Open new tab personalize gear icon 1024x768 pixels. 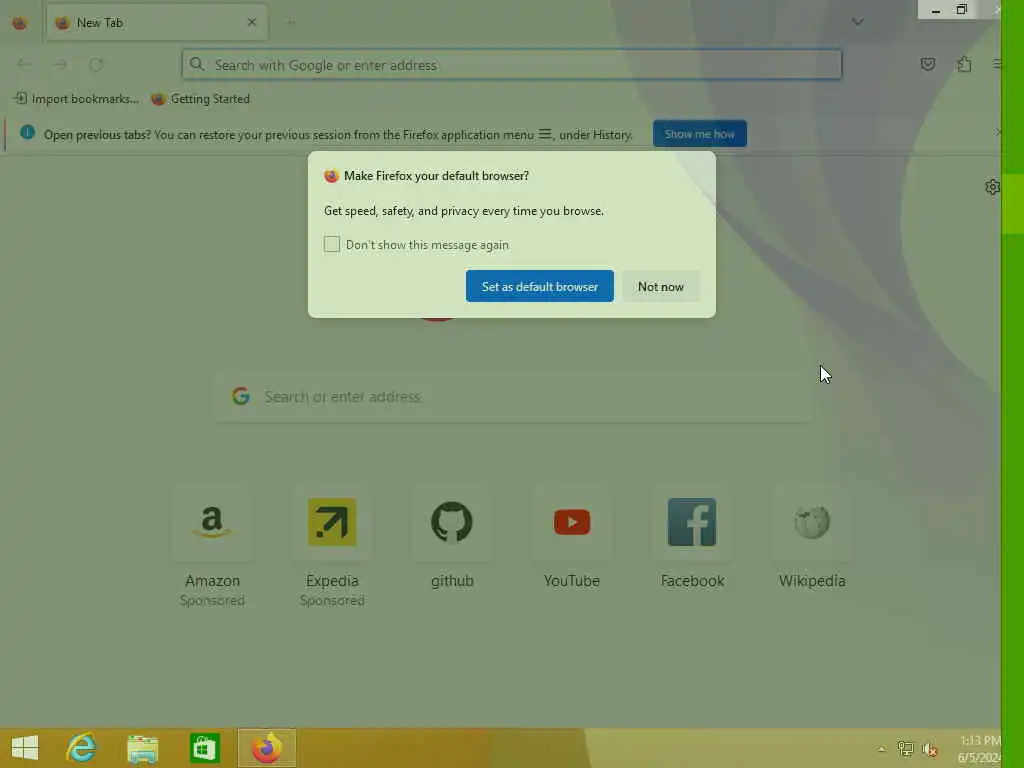tap(993, 187)
